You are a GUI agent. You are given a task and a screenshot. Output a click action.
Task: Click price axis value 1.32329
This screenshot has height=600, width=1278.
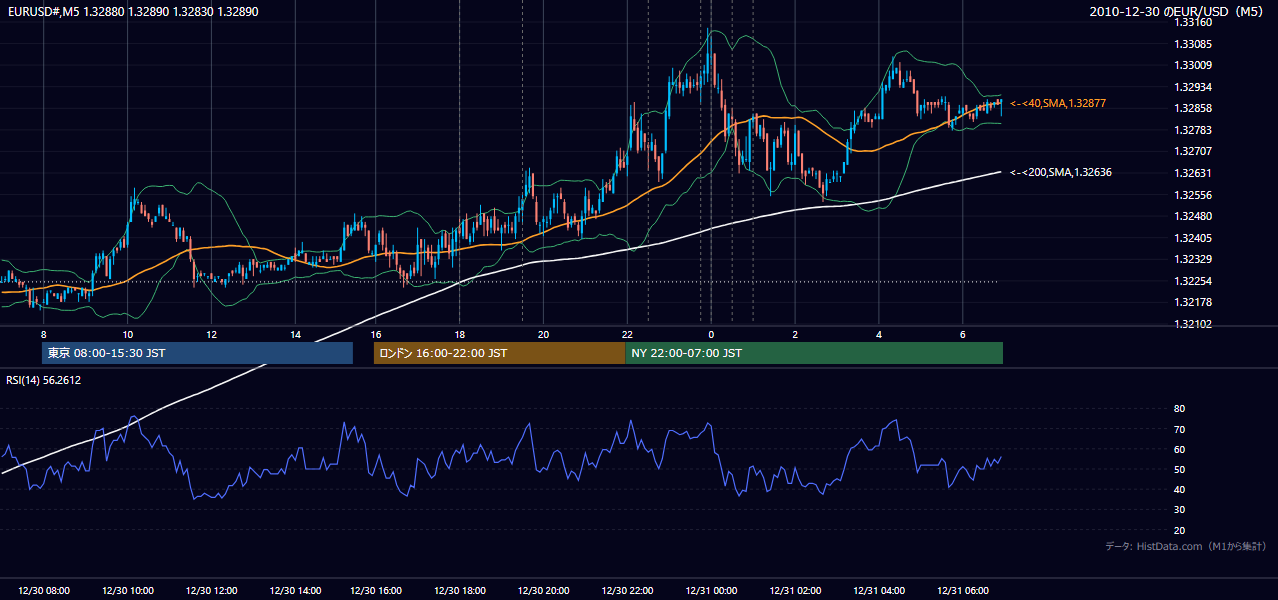(x=1193, y=259)
